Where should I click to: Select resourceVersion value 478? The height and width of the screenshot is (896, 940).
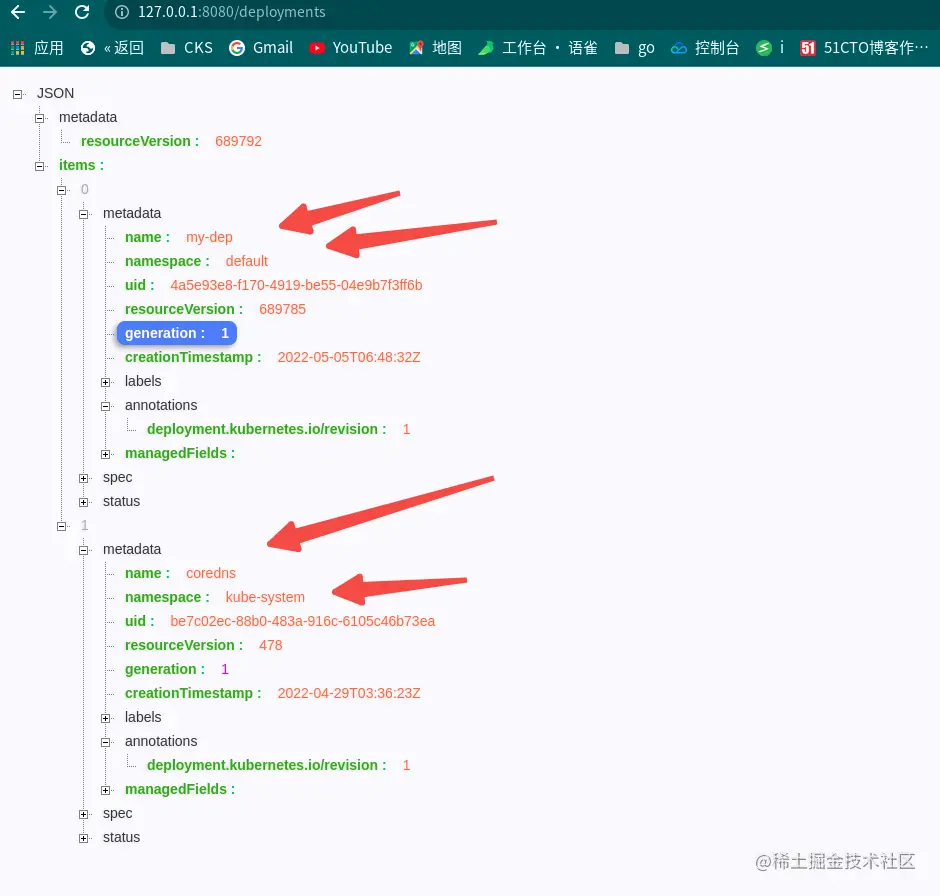pos(270,645)
